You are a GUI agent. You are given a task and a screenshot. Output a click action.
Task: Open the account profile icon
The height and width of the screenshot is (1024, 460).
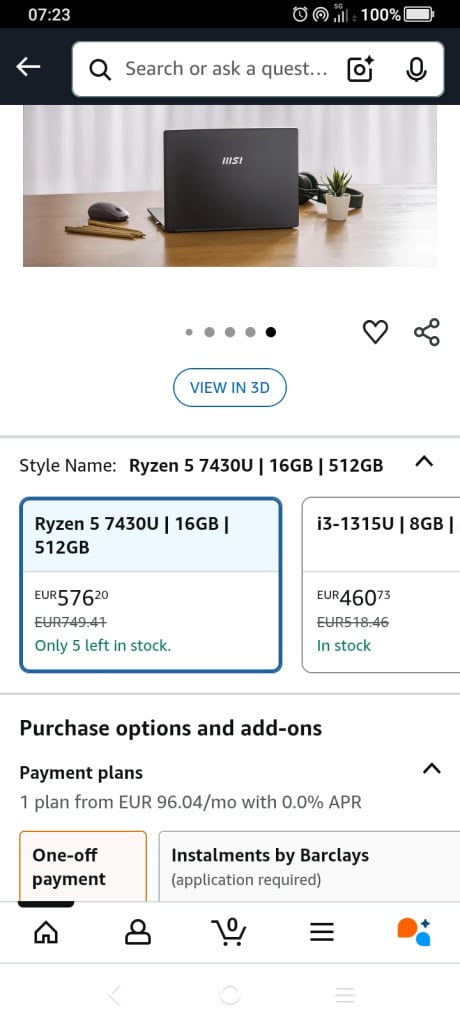point(138,932)
